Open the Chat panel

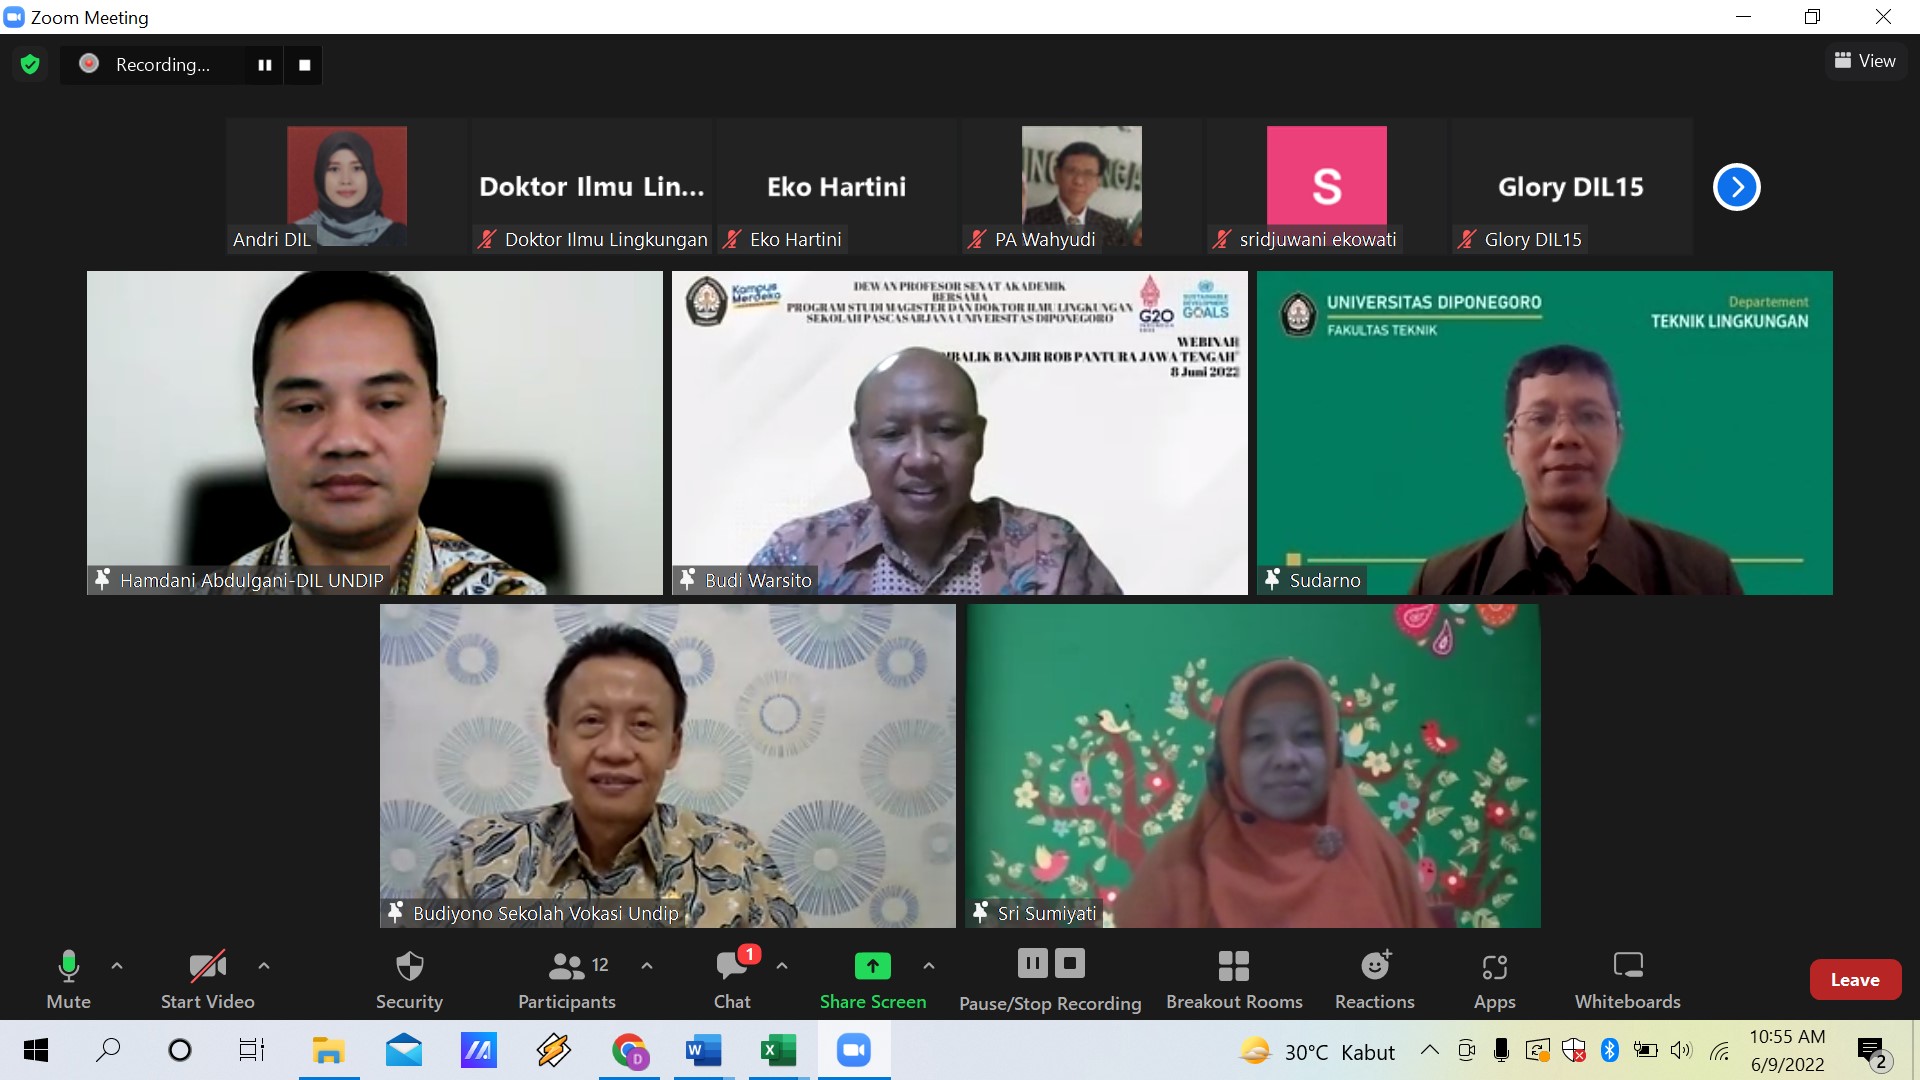tap(732, 980)
